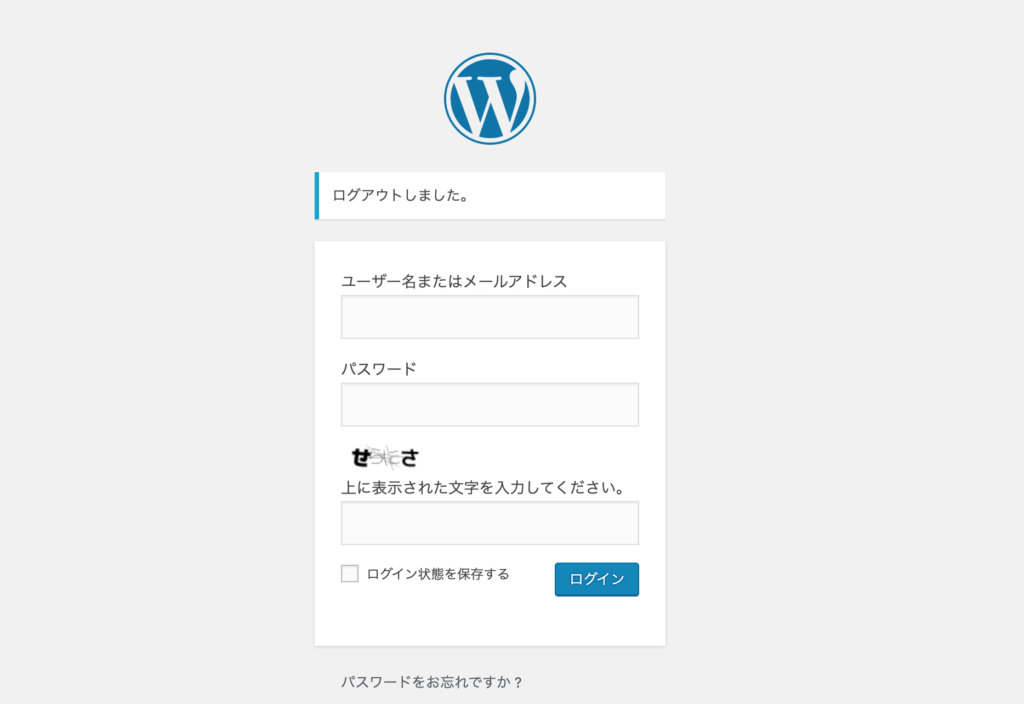
Task: Click the distorted gray characters in captcha
Action: pos(385,457)
